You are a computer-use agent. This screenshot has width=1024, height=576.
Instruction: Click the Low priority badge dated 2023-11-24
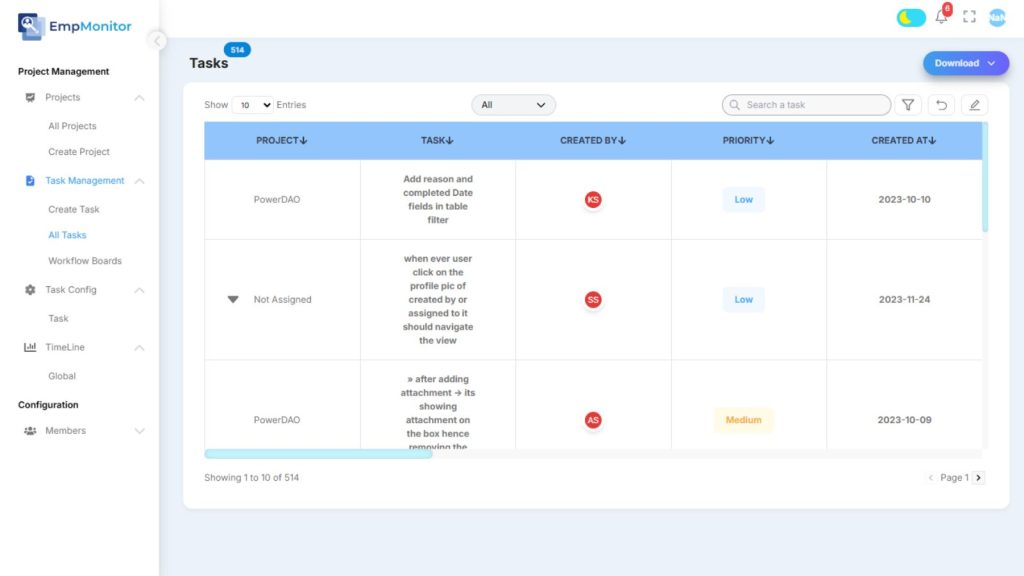[743, 300]
